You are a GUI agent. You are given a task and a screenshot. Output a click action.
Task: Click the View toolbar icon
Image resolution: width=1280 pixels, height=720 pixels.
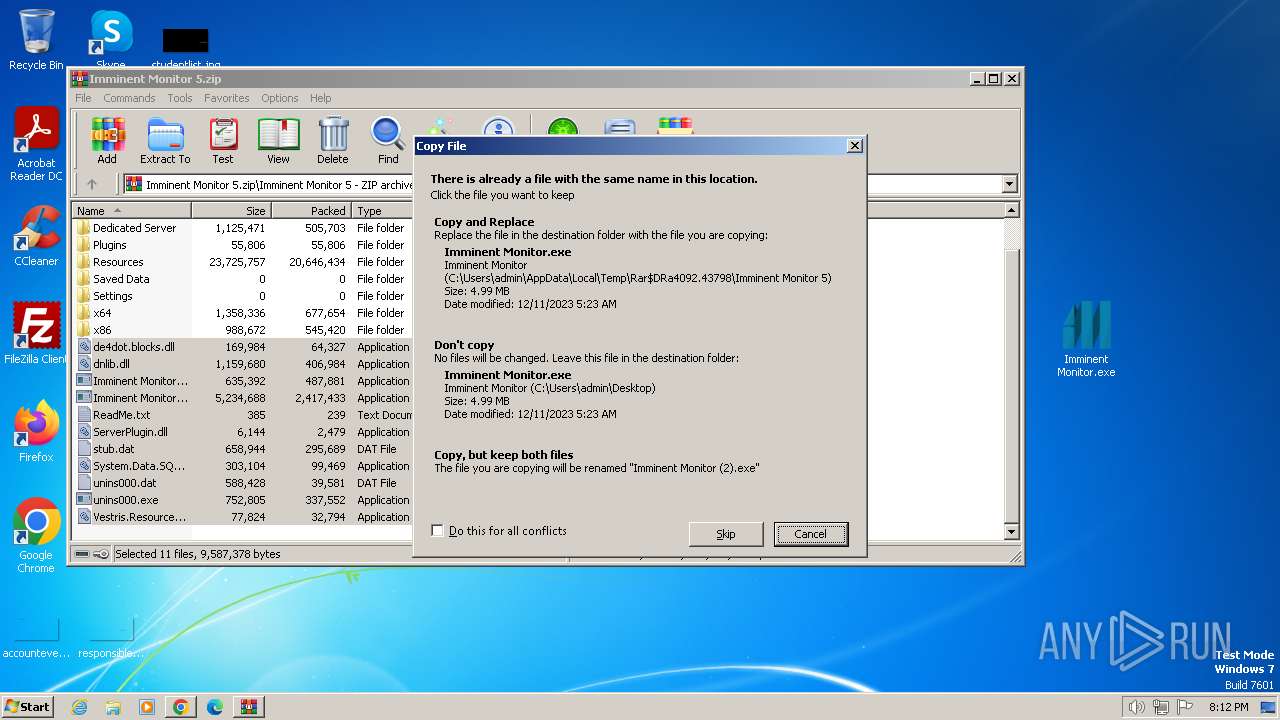tap(278, 140)
